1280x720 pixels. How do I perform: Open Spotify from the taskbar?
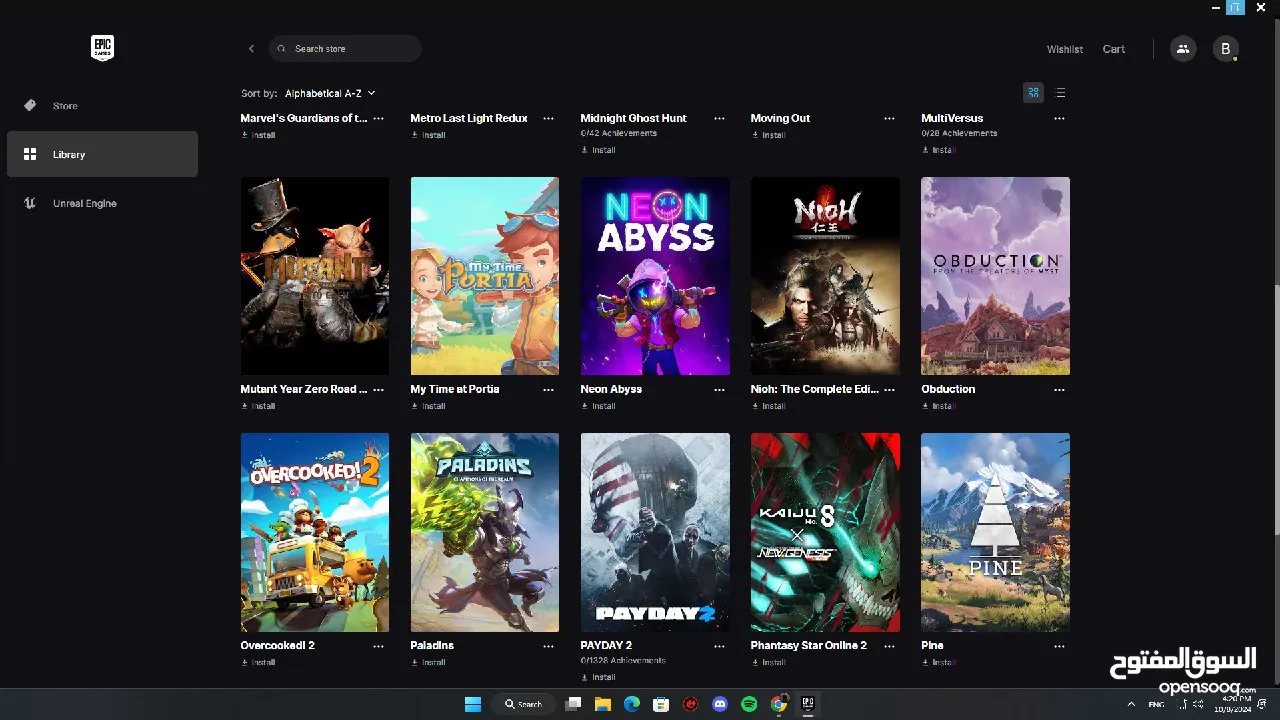749,704
